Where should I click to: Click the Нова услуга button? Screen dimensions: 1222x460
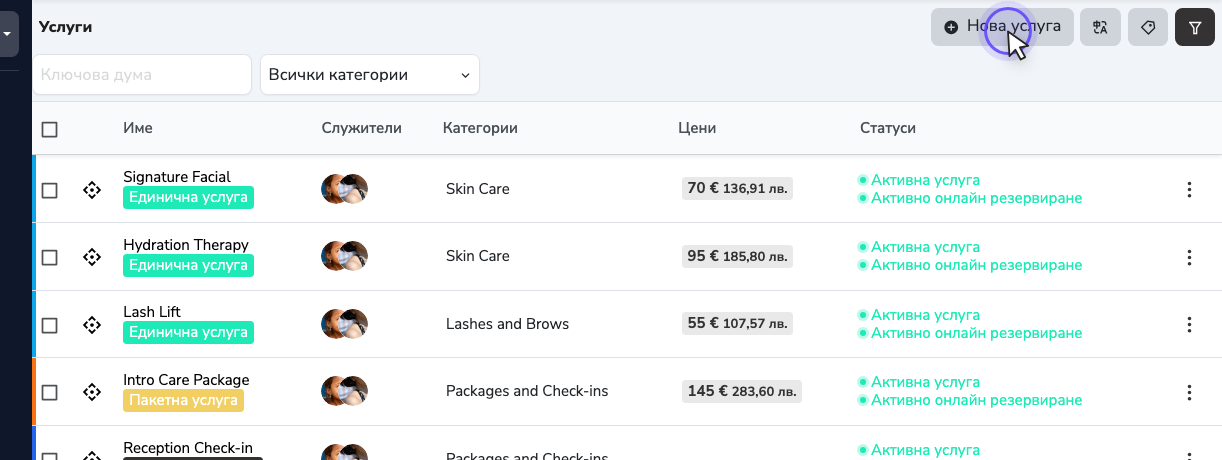click(1002, 27)
